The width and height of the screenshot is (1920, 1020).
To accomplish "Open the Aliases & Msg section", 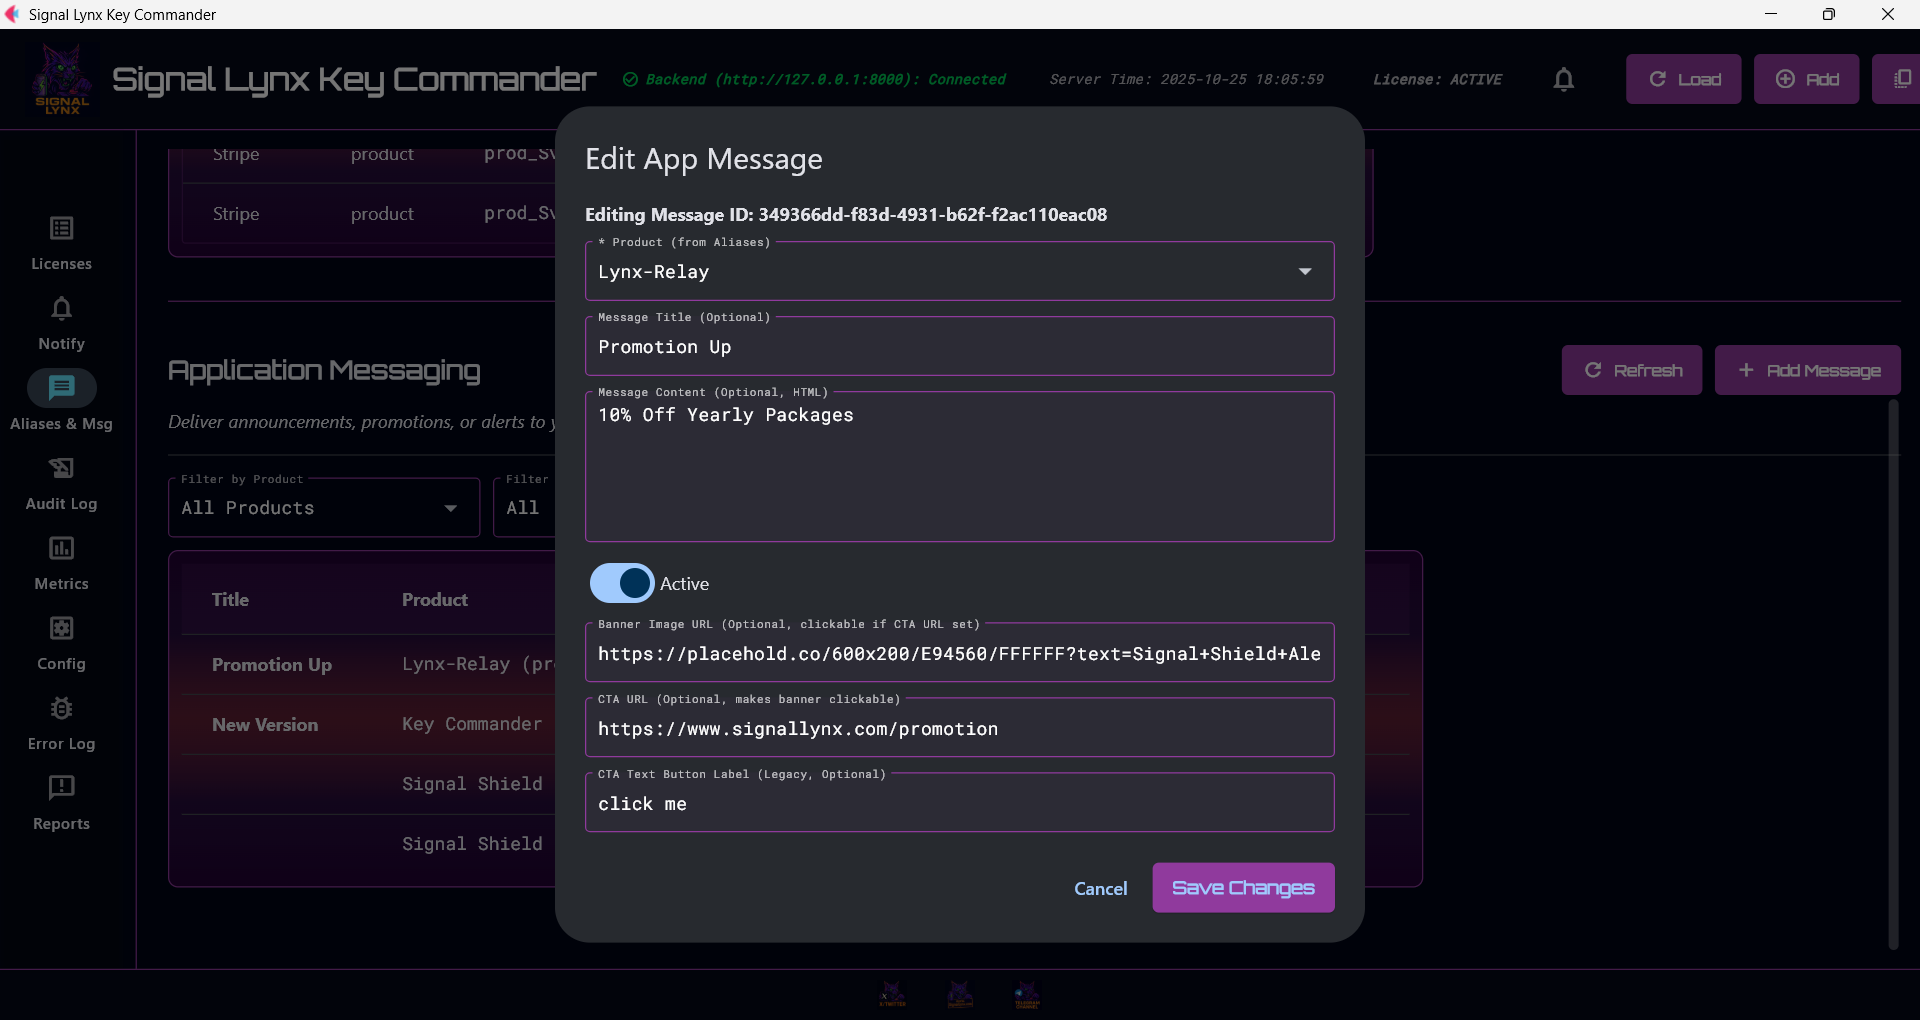I will point(60,402).
